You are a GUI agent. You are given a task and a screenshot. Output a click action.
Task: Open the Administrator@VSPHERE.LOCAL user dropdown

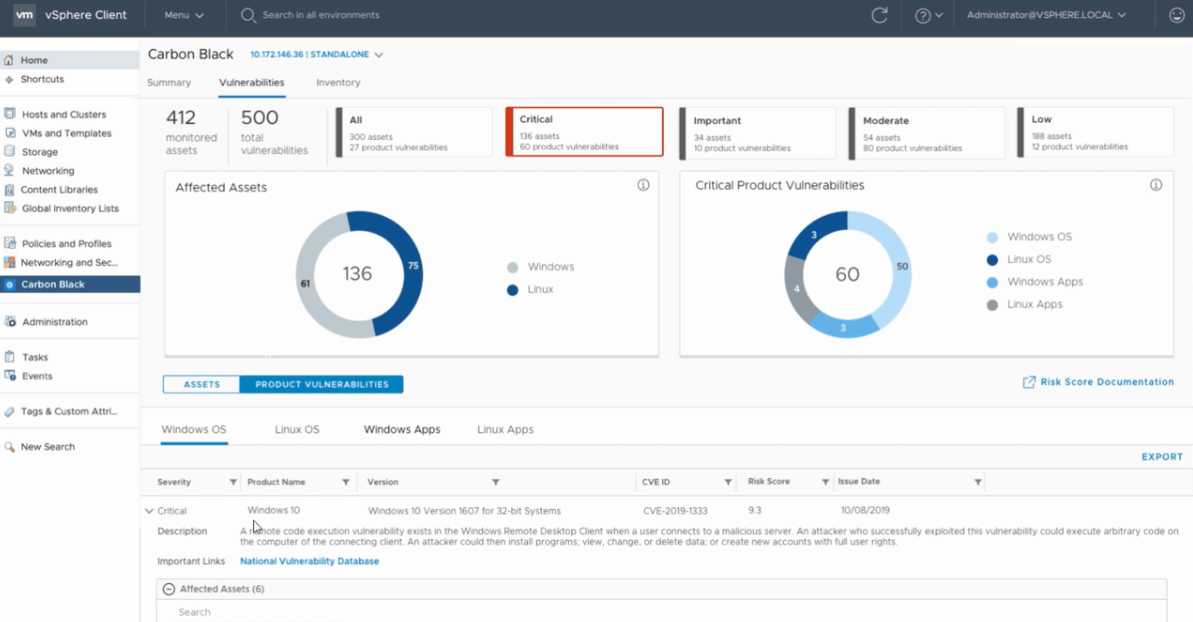pos(1046,15)
